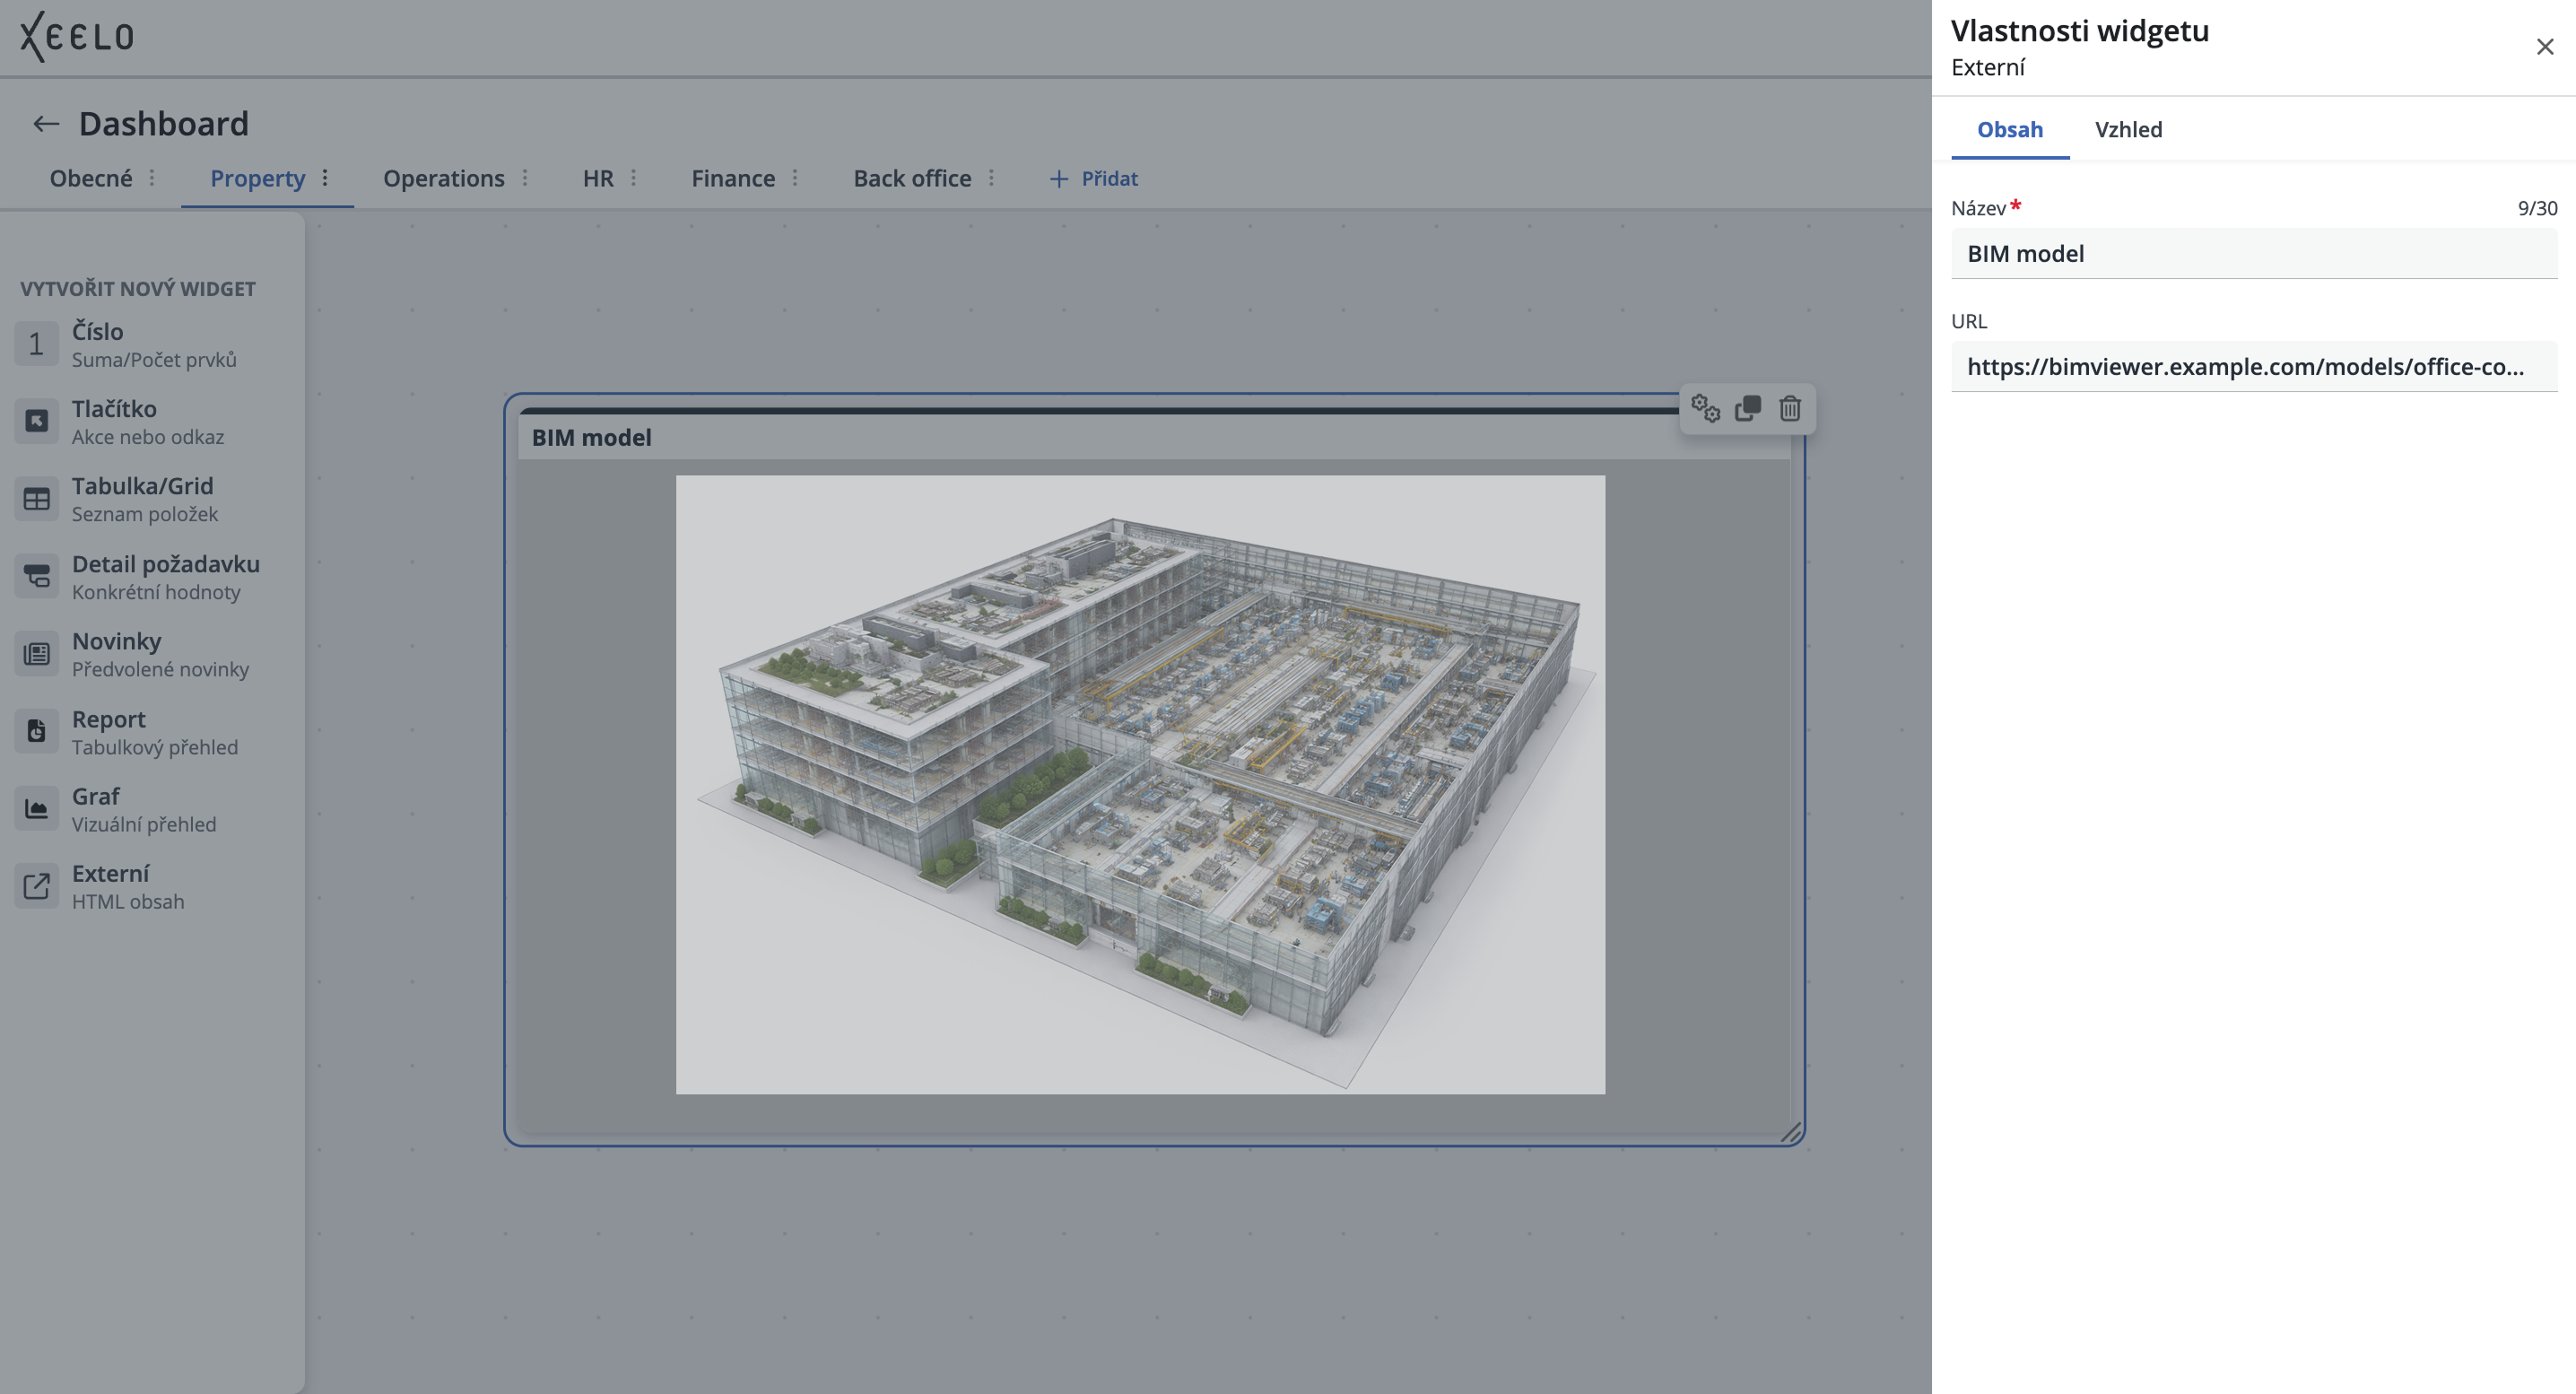Select the Detail požadavku widget icon
The width and height of the screenshot is (2576, 1394).
coord(36,576)
